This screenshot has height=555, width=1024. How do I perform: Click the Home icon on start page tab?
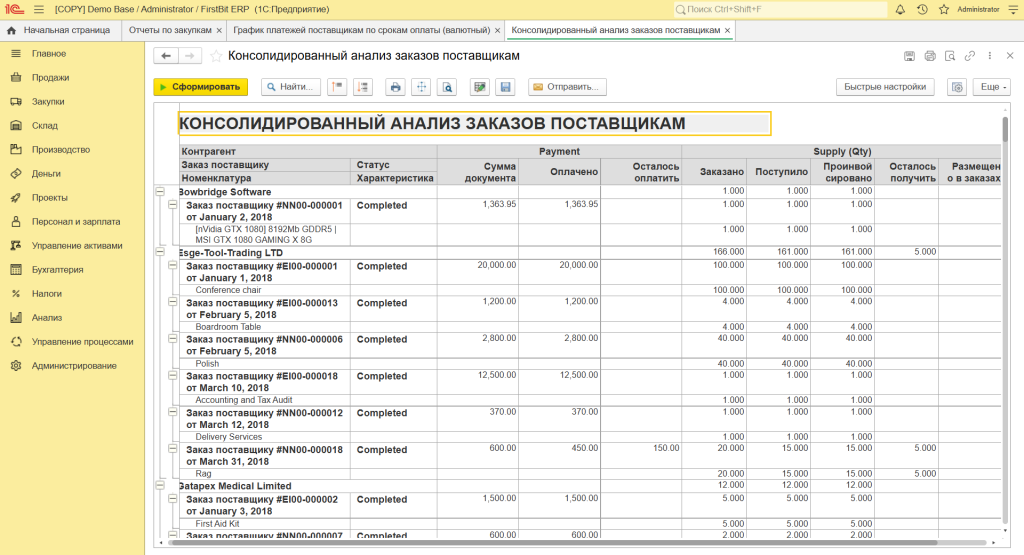coord(11,30)
